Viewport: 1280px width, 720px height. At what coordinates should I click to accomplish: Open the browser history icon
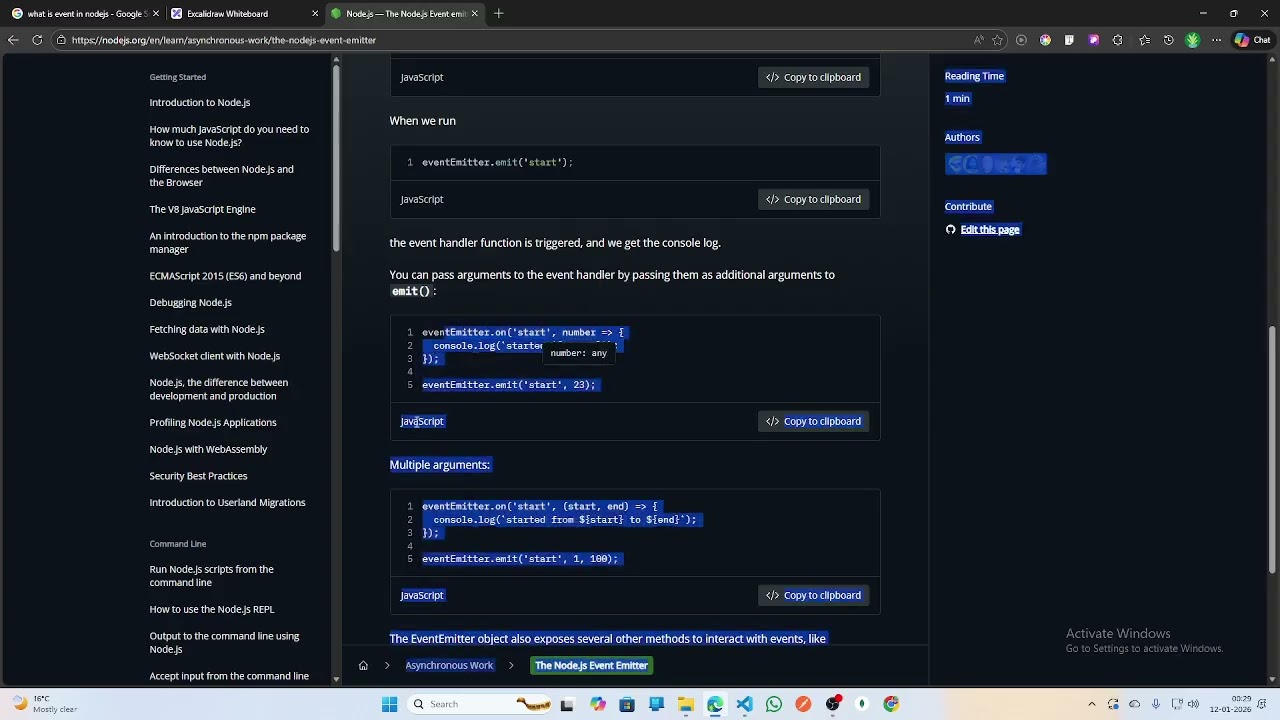click(x=1168, y=40)
